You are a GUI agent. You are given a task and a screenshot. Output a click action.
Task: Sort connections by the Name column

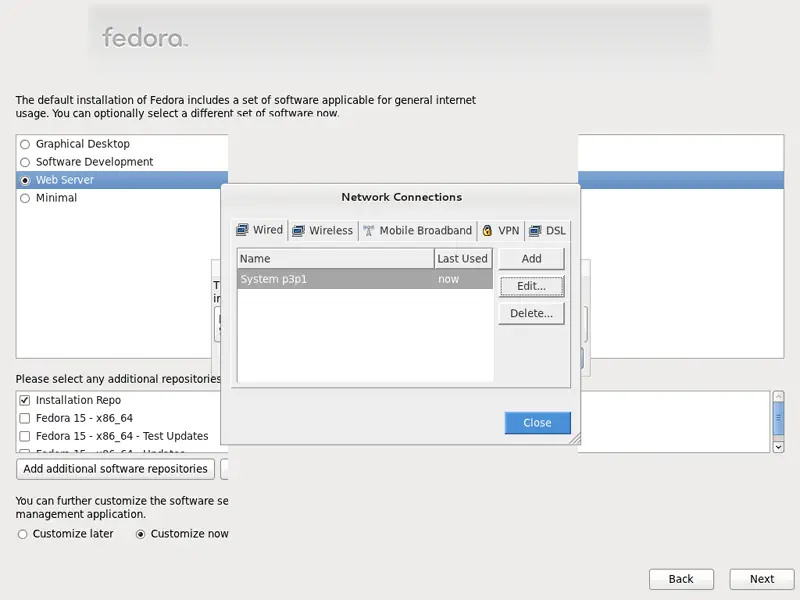[336, 259]
